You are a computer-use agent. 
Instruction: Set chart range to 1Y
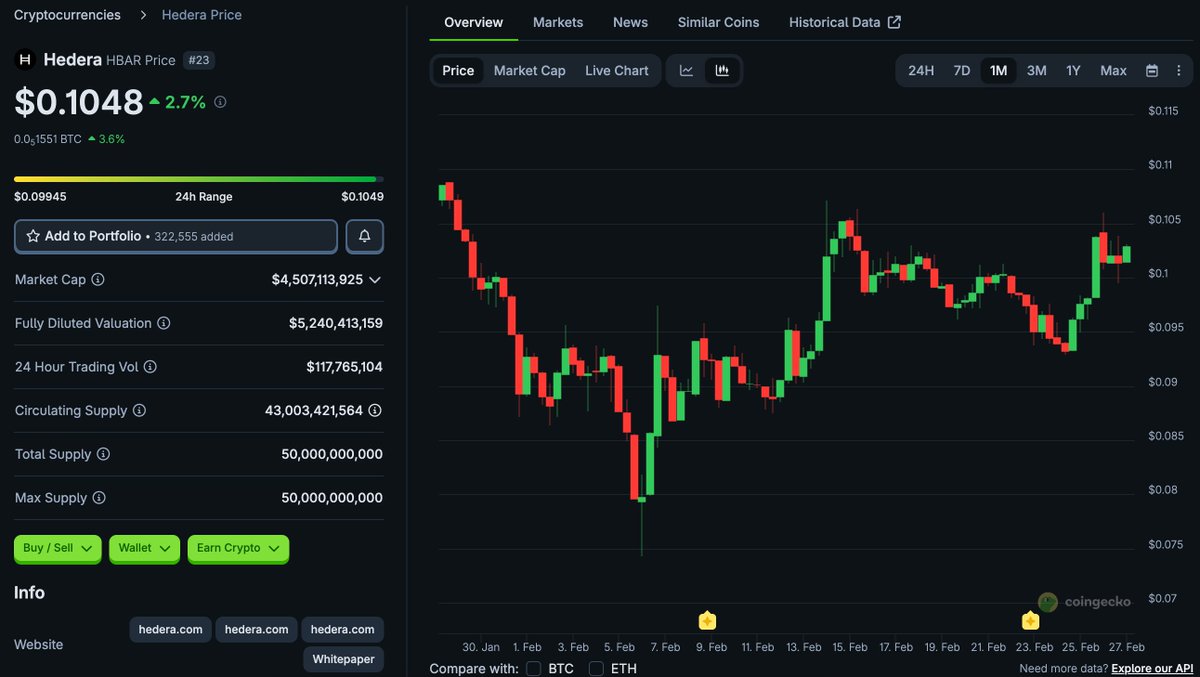coord(1073,70)
